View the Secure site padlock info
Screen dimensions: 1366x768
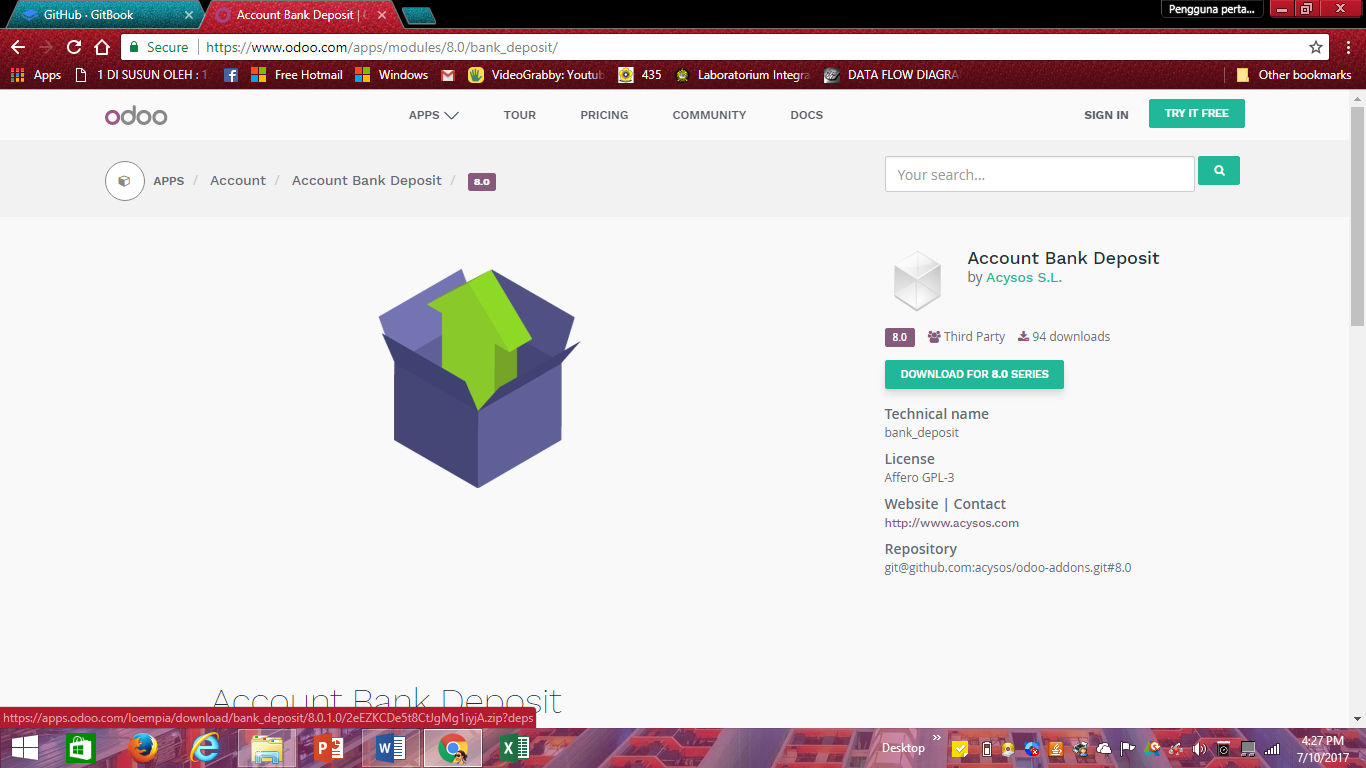(158, 47)
